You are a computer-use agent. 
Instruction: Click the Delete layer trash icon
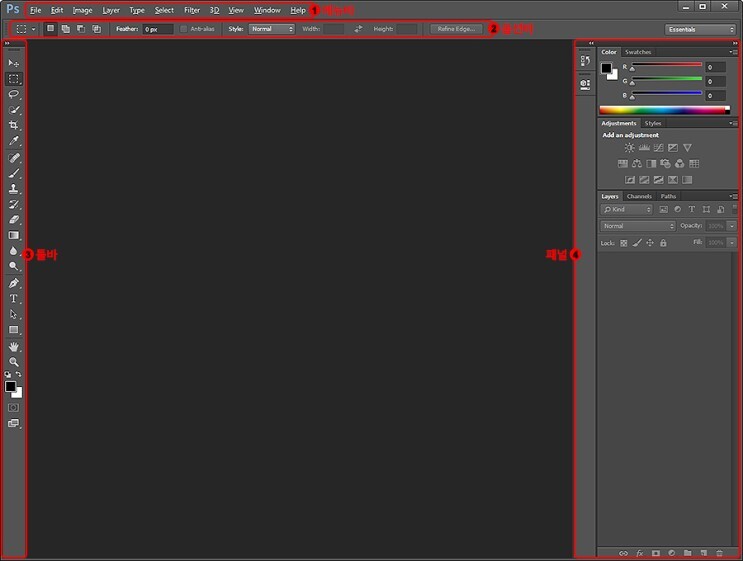point(719,553)
